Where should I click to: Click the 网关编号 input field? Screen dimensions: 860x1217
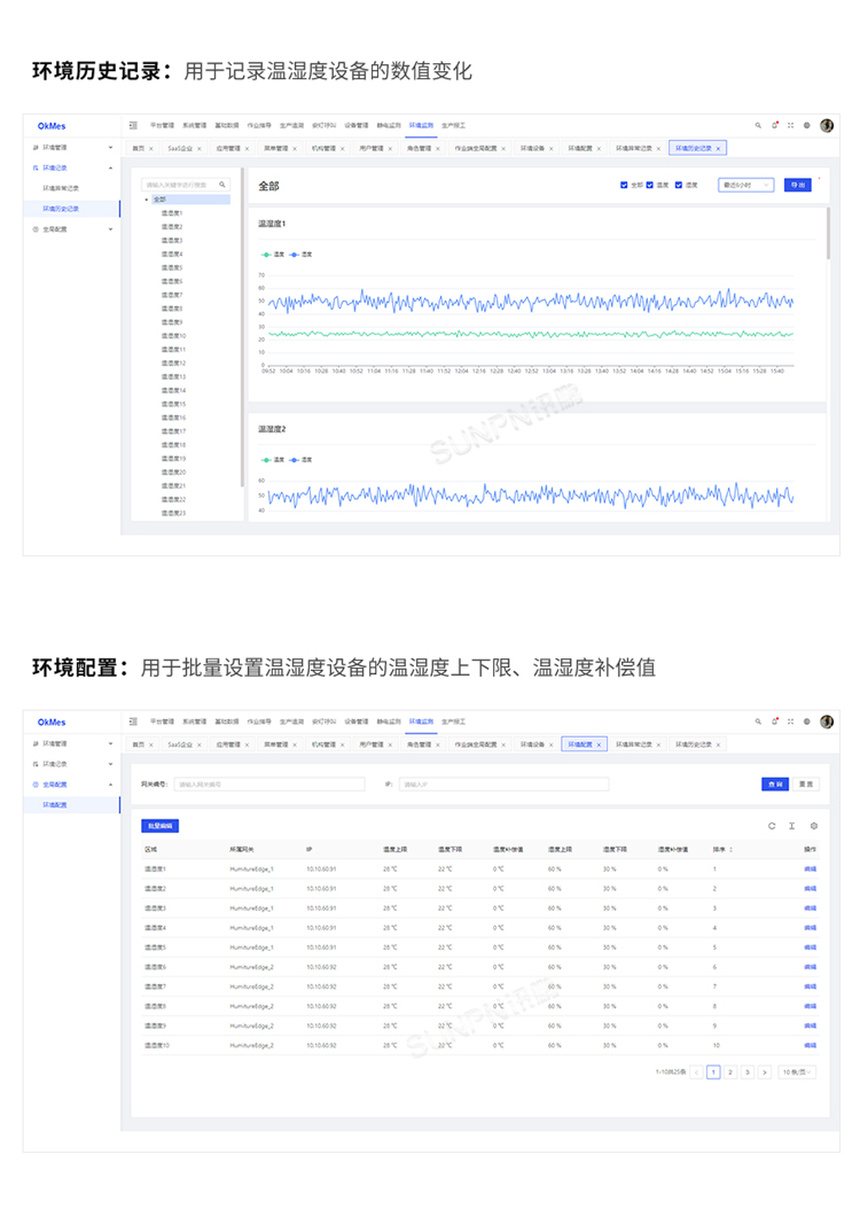269,785
